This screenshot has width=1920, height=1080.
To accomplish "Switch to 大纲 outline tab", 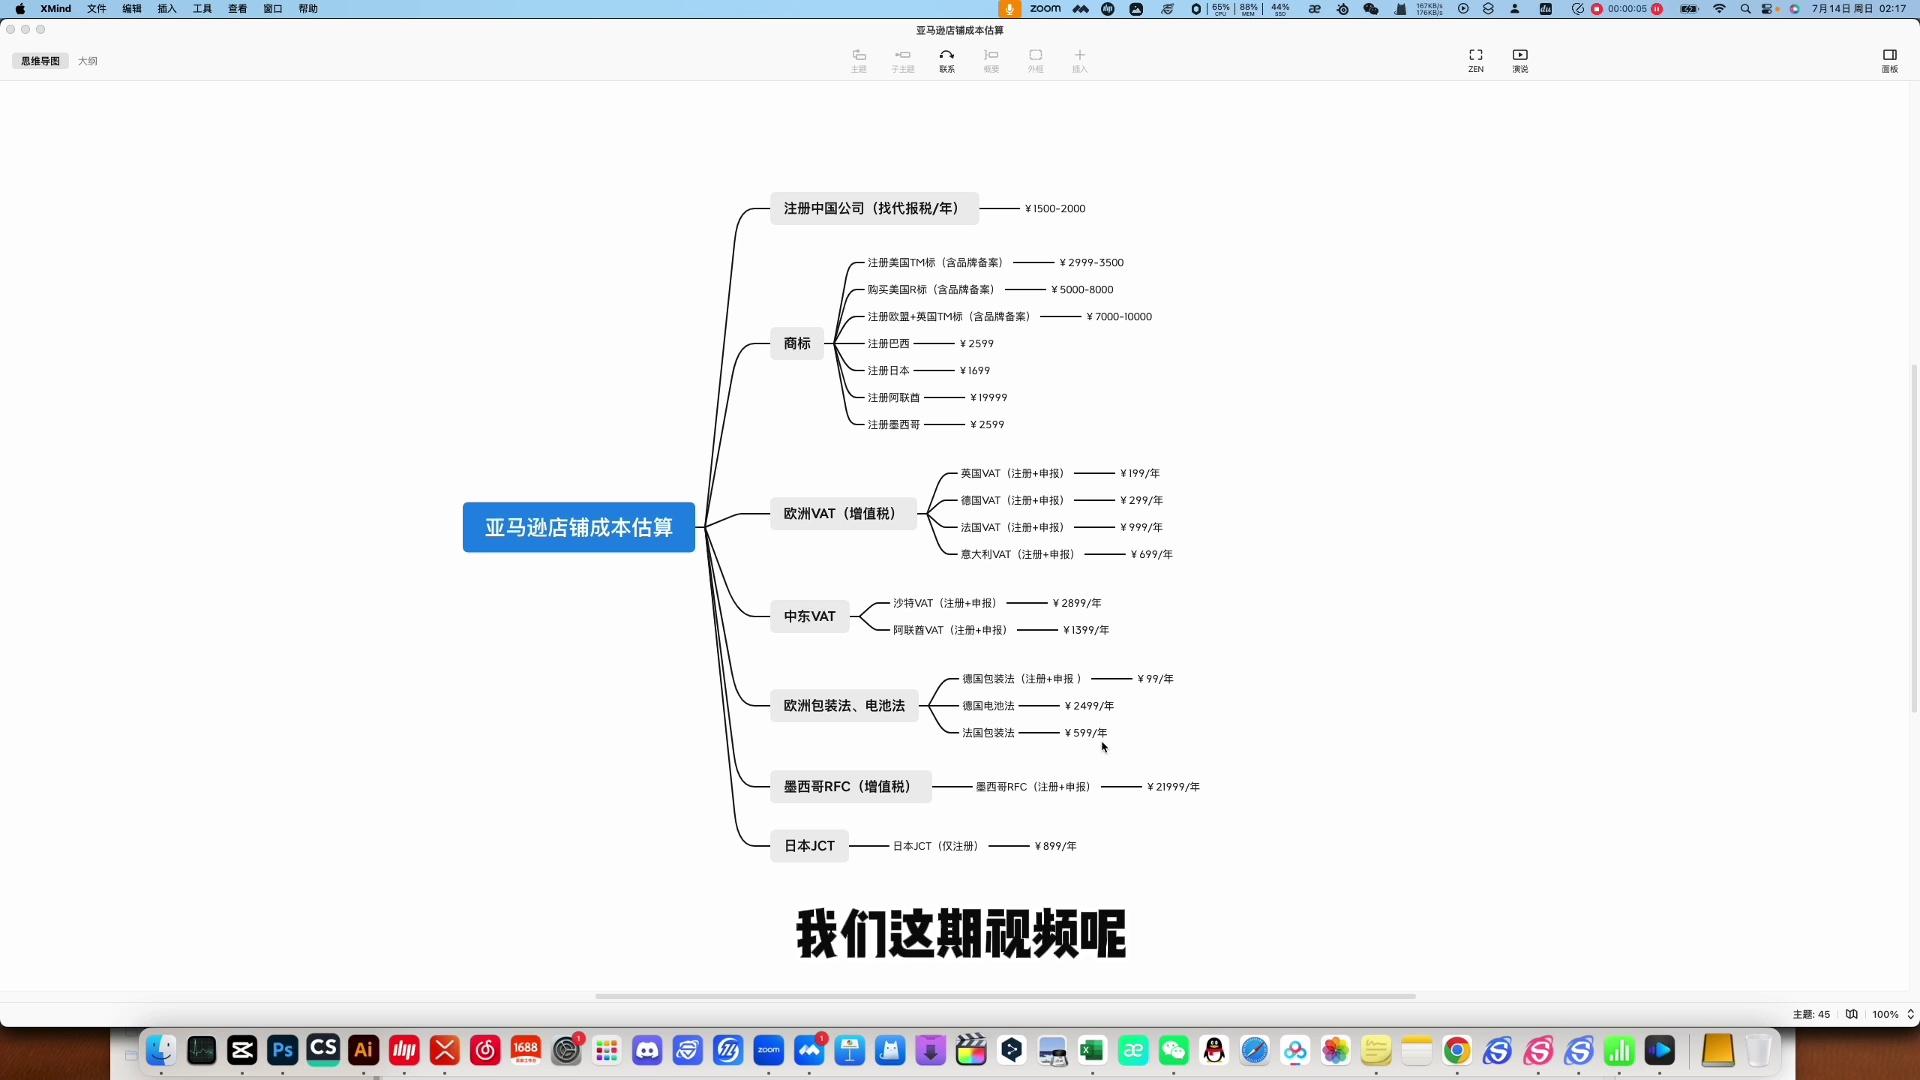I will (88, 61).
